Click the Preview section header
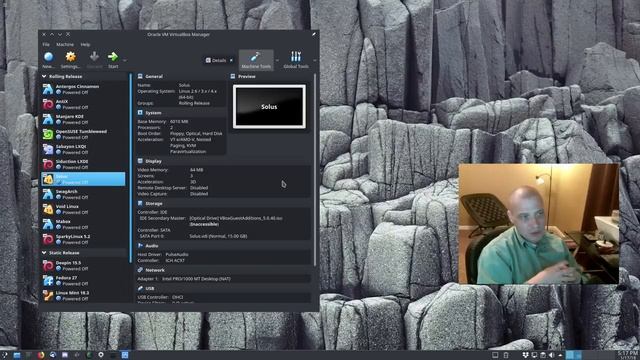 (x=247, y=76)
